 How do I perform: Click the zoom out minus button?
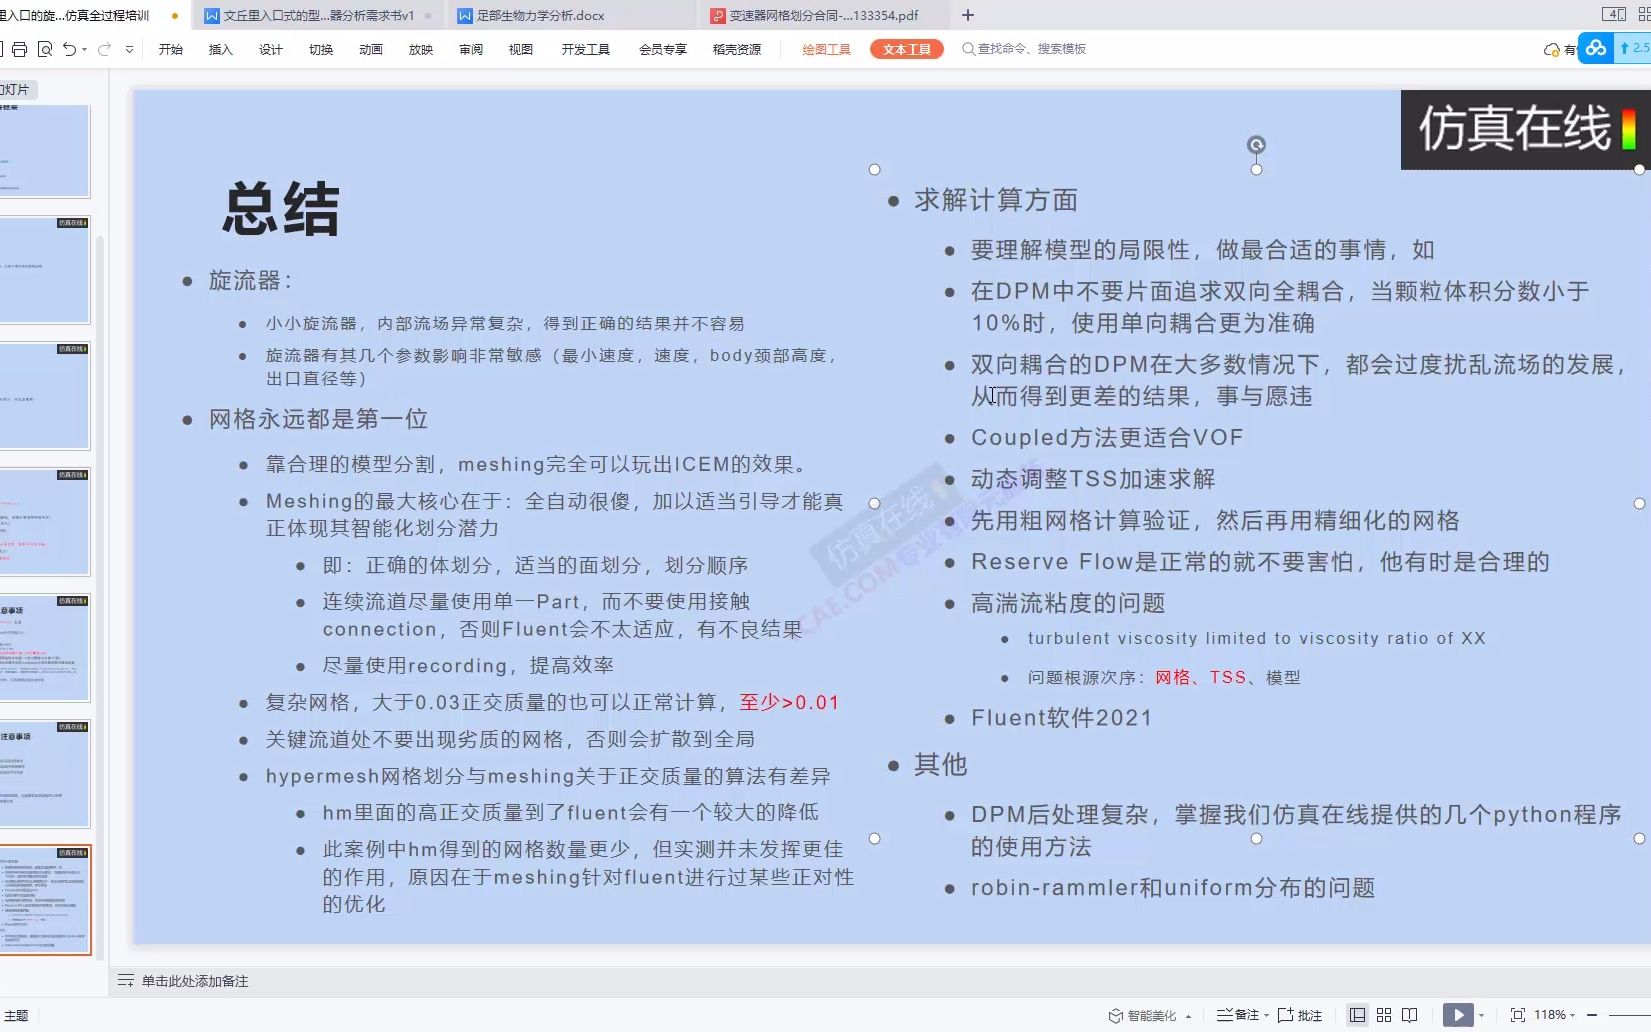(1592, 1015)
